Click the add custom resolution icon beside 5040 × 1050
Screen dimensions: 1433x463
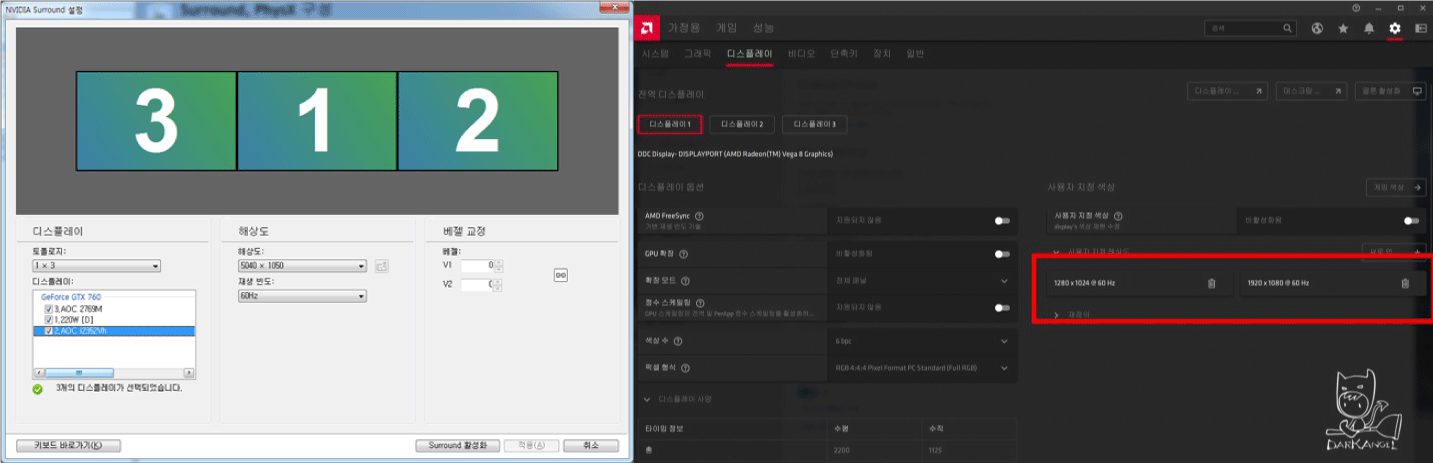coord(381,266)
